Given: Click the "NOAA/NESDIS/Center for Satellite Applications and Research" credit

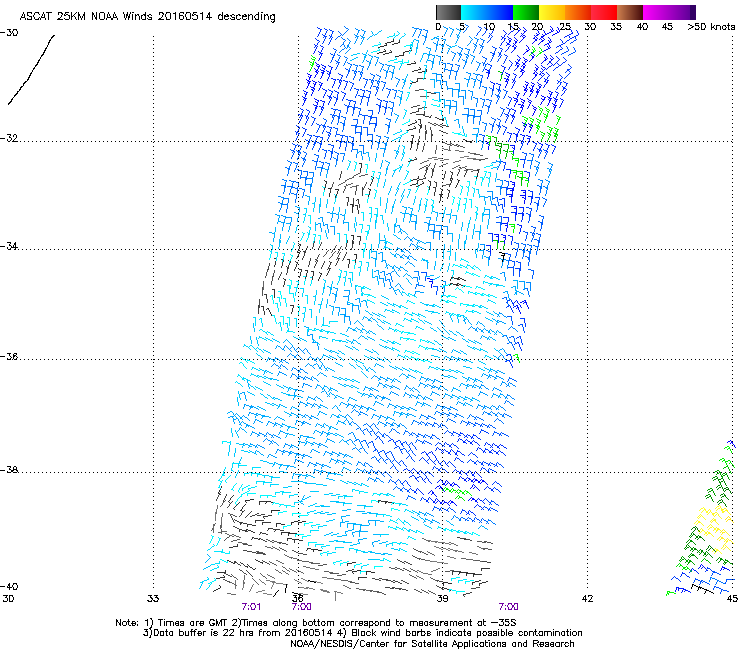Looking at the screenshot, I should click(432, 644).
